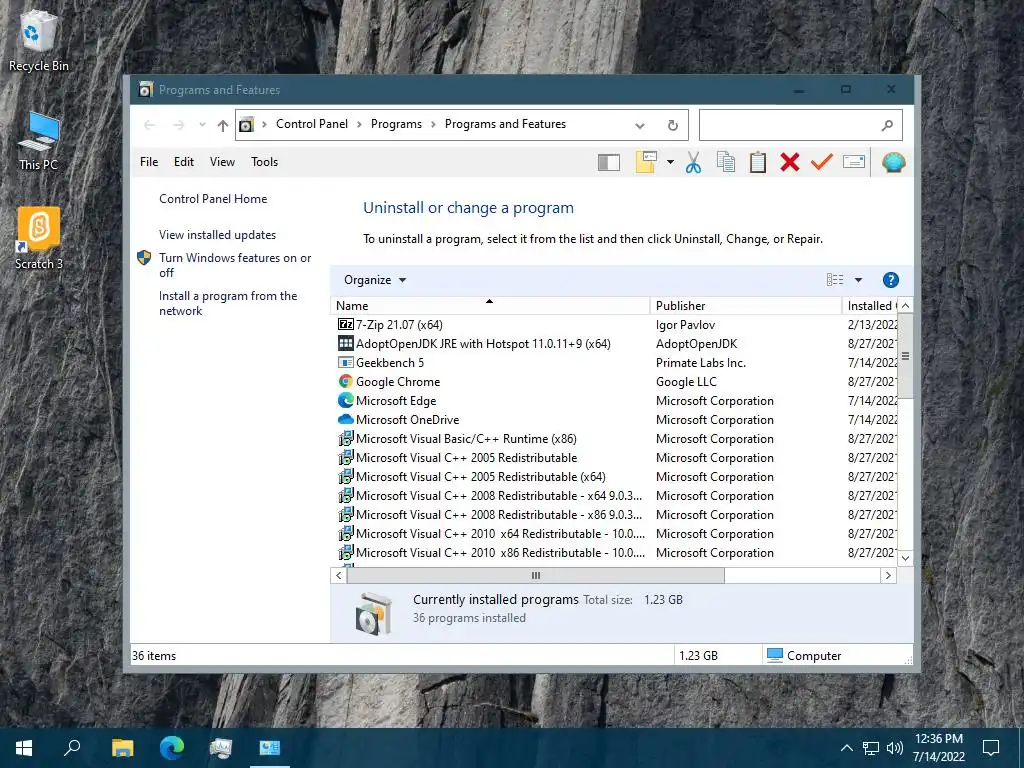This screenshot has height=768, width=1024.
Task: Click Turn Windows features on or off
Action: 235,265
